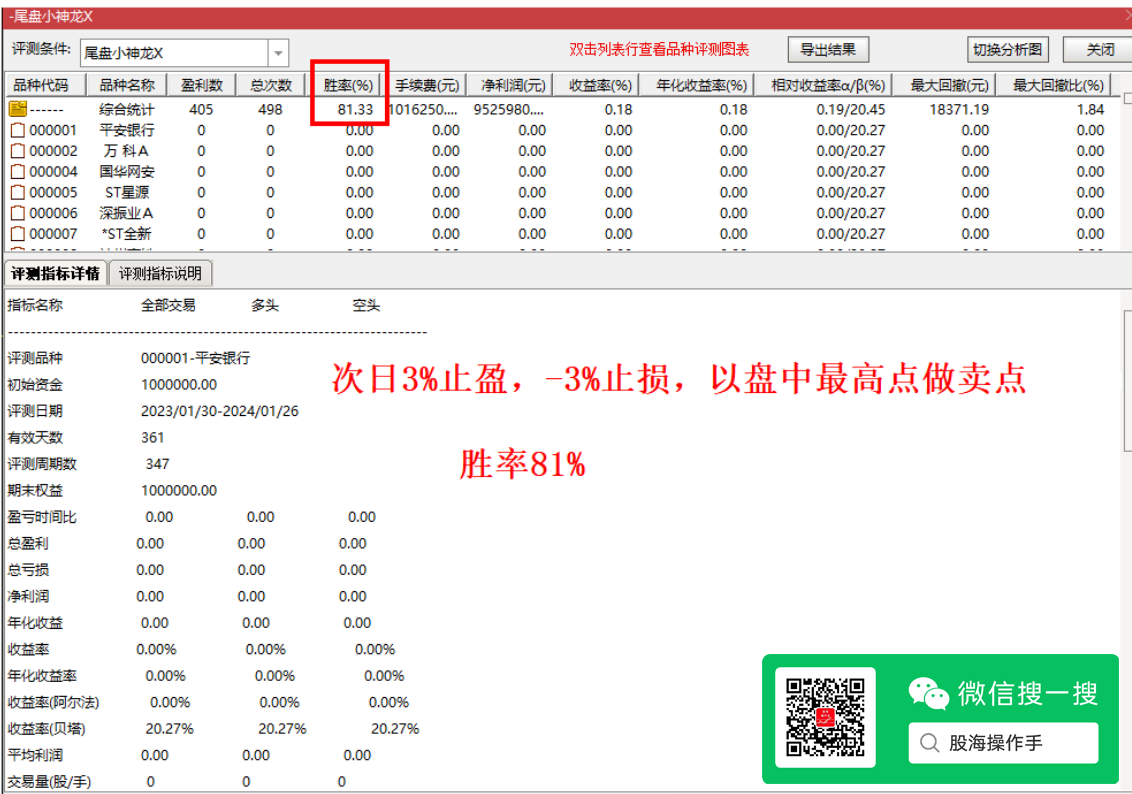Click the 收益率(贝塔) label
The height and width of the screenshot is (794, 1132).
(46, 729)
